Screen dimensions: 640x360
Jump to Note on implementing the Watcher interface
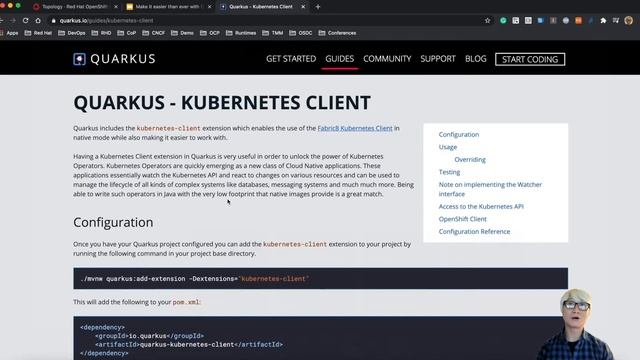click(x=490, y=189)
